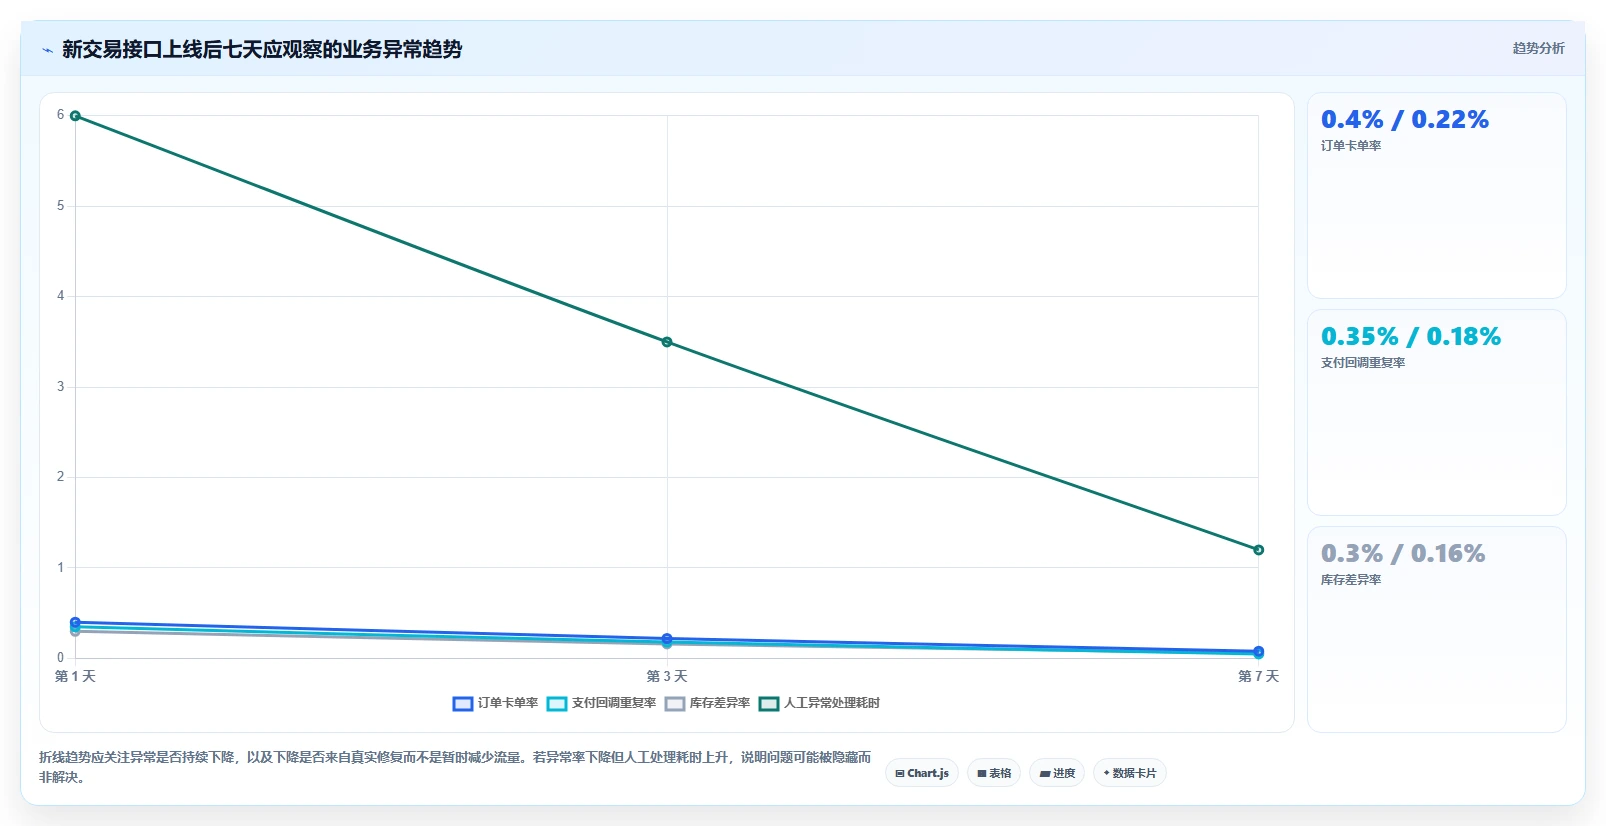
Task: Select 人工异常处理耗时 data point at 第 7 天
Action: 1259,550
